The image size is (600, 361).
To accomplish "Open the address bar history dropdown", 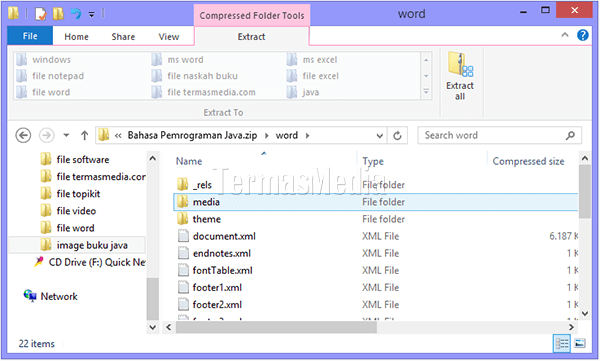I will pos(379,136).
